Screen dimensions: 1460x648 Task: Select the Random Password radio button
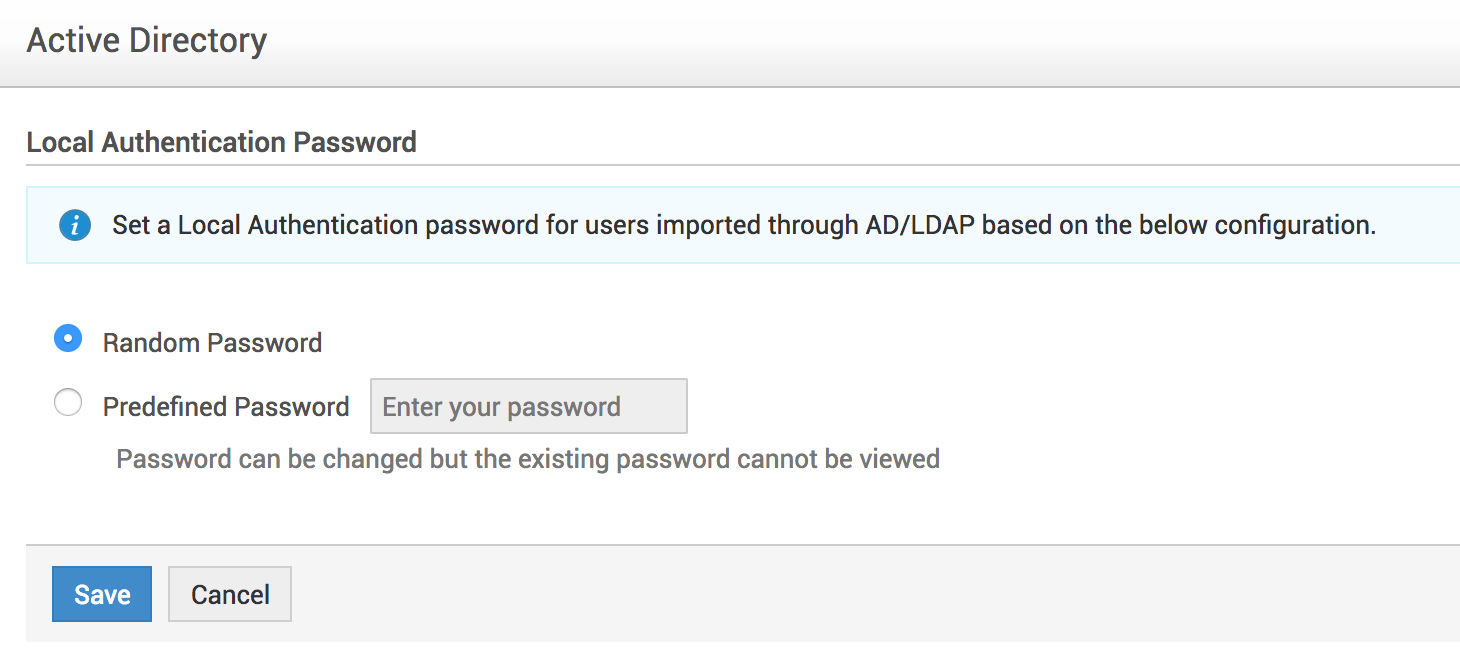pyautogui.click(x=68, y=340)
